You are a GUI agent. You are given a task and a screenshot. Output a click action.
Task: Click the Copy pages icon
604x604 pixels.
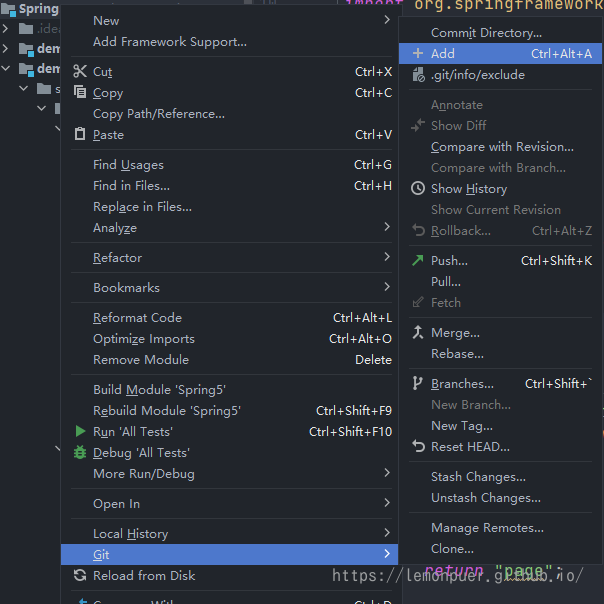point(80,92)
